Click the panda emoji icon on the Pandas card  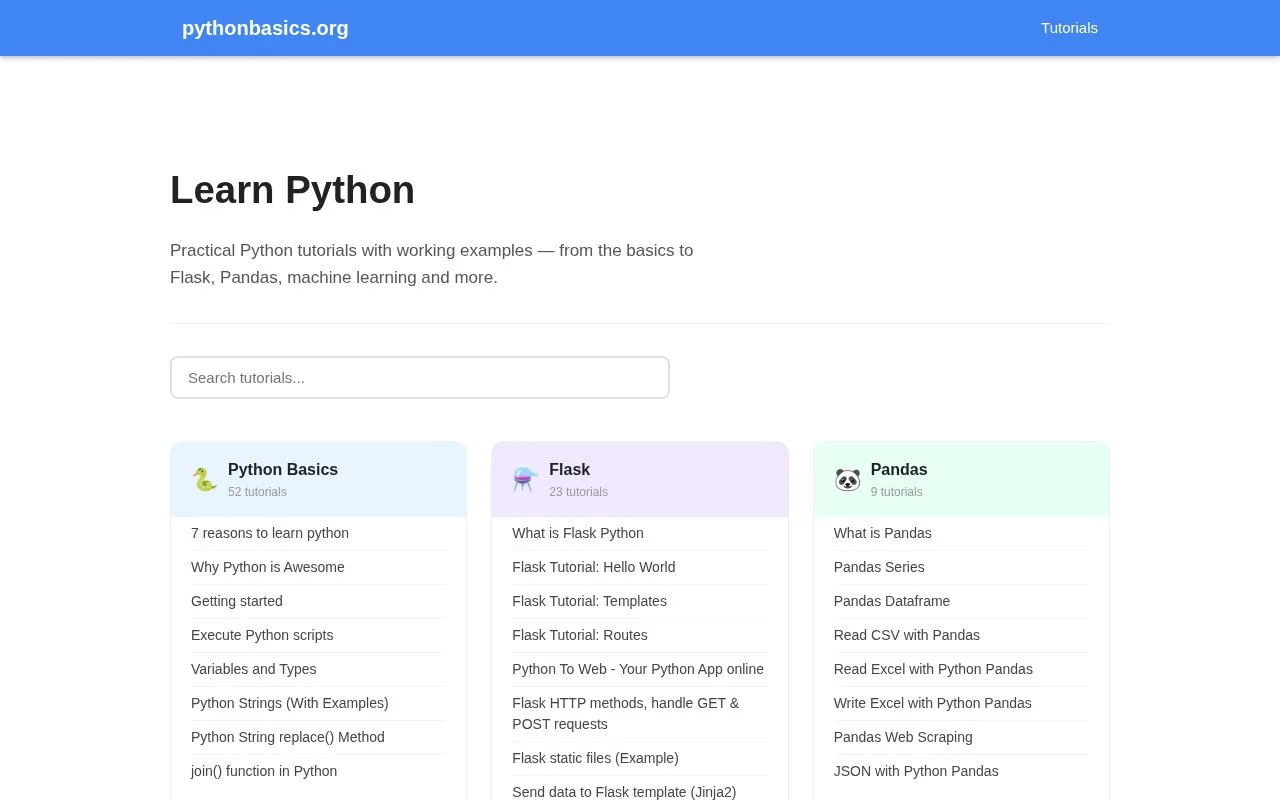pos(847,480)
